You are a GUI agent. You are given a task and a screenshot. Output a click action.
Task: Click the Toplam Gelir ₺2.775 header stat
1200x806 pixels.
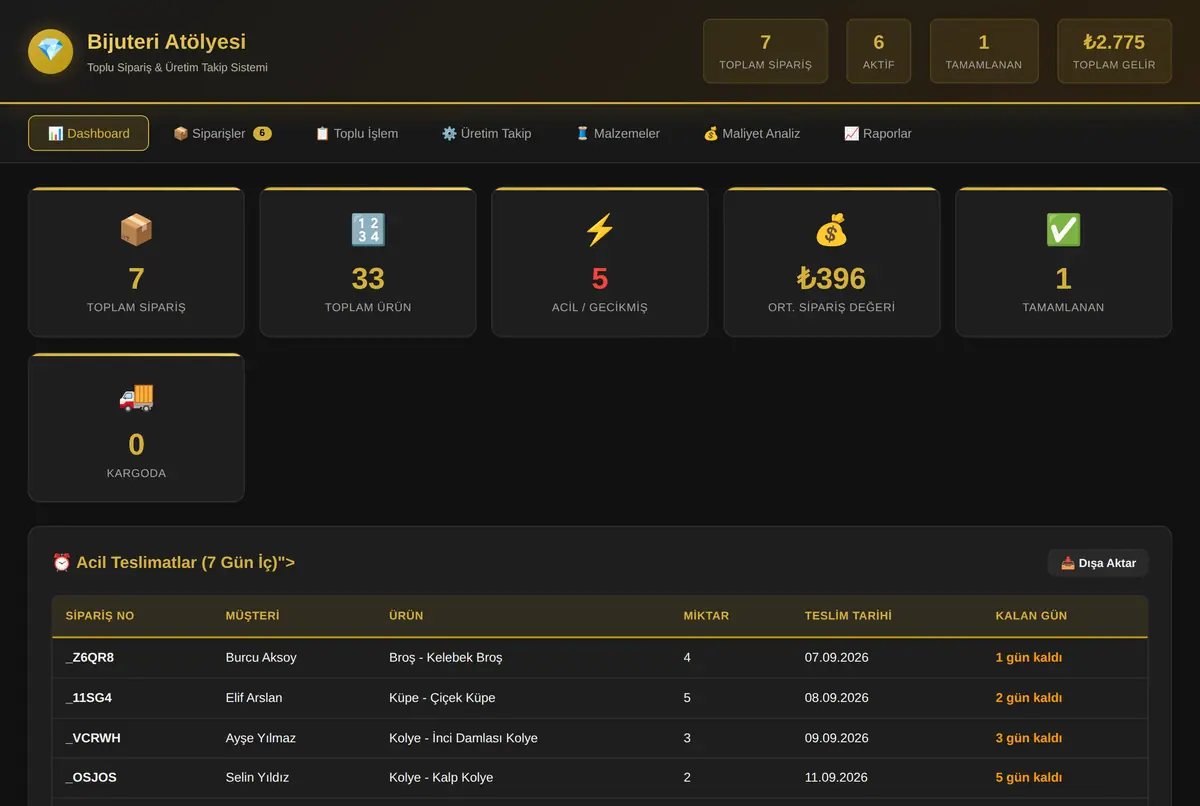pos(1114,51)
